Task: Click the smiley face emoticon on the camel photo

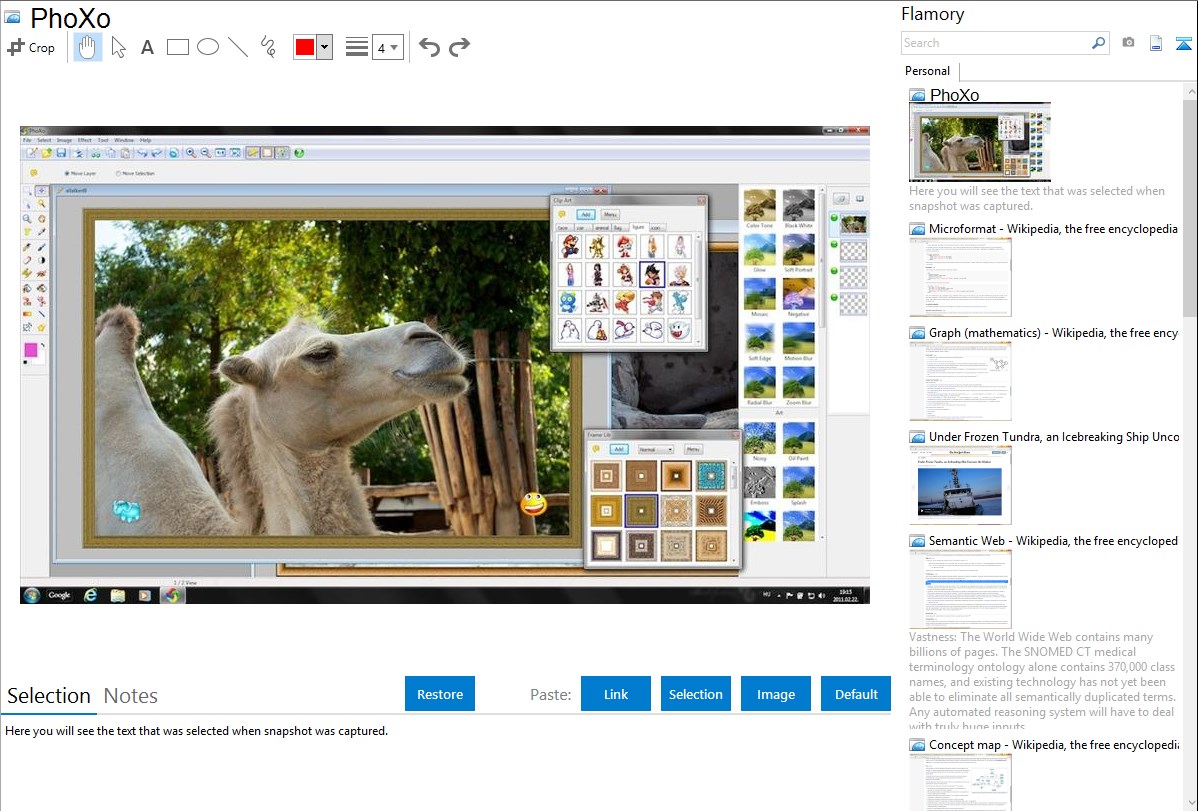Action: pyautogui.click(x=533, y=504)
